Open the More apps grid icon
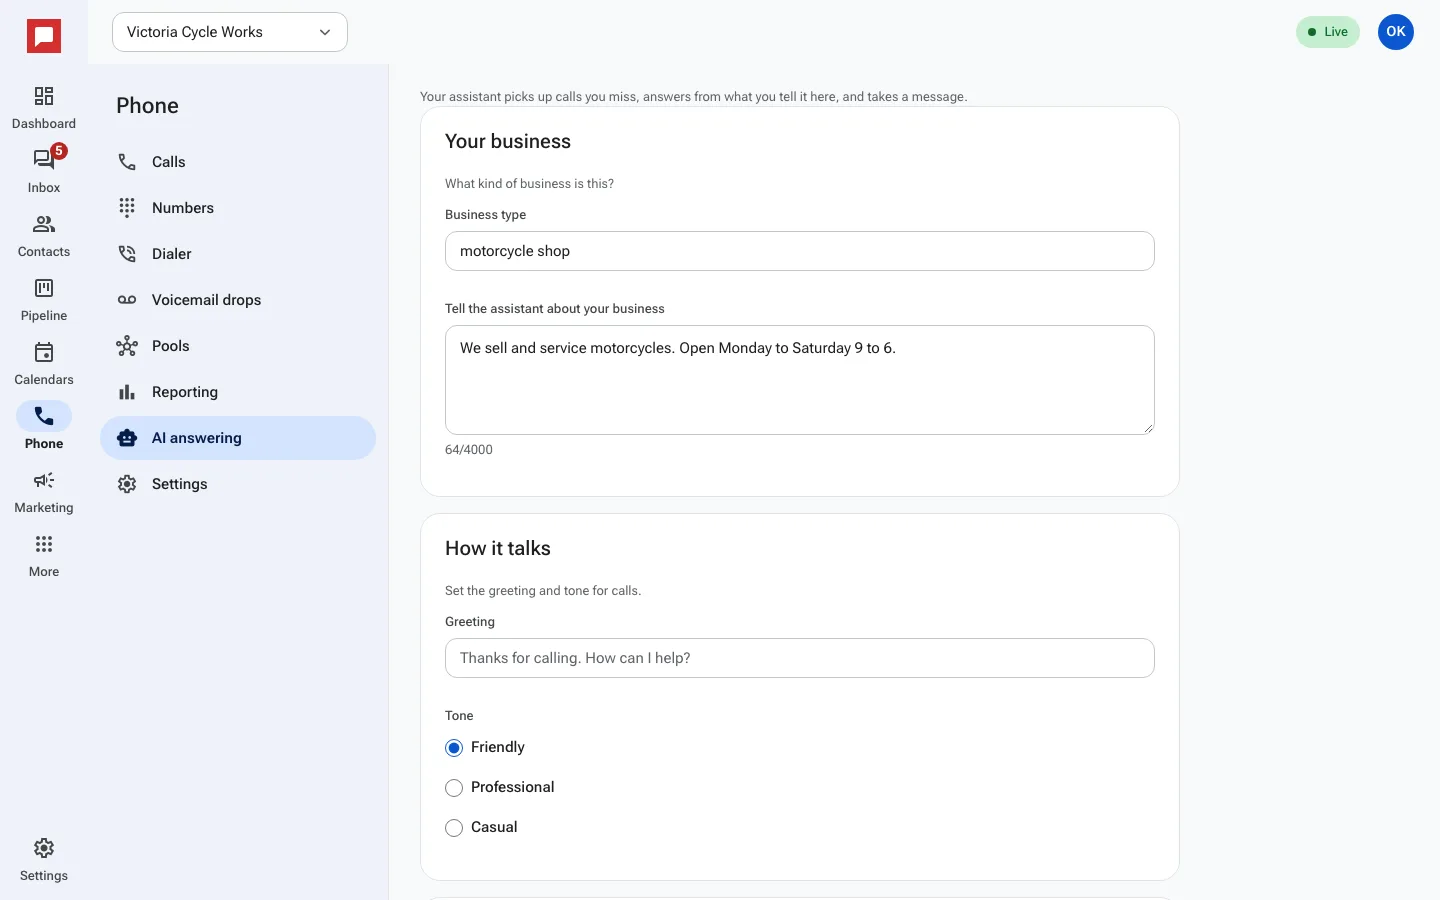The image size is (1440, 900). click(x=44, y=555)
